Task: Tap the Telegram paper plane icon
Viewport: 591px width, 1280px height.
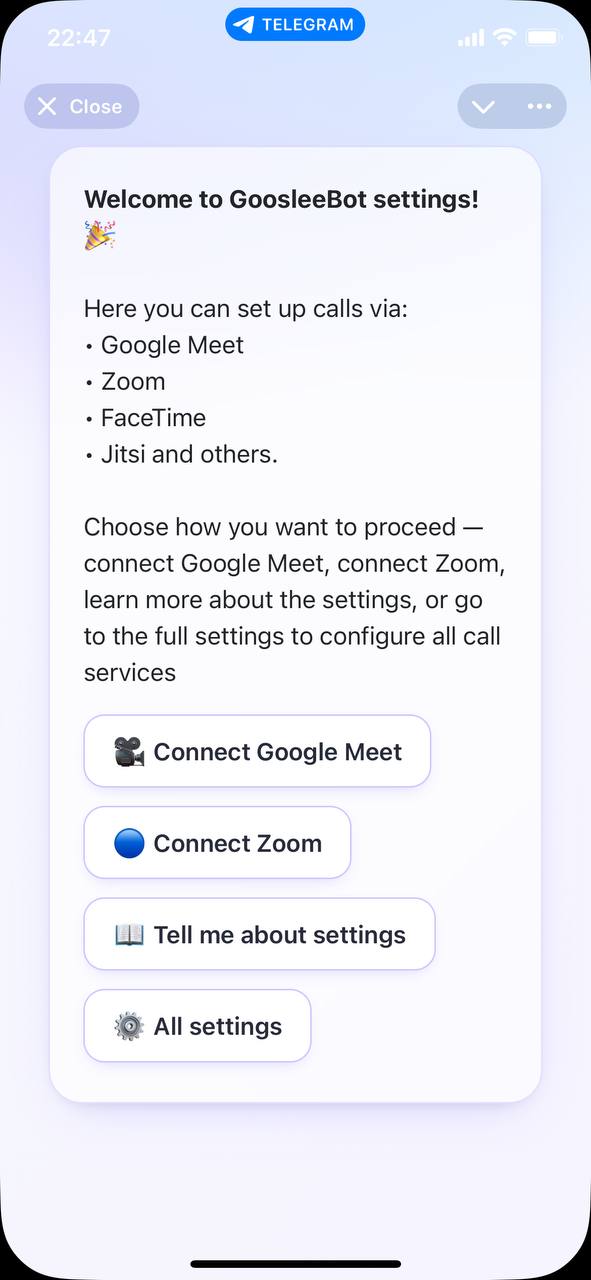Action: [x=243, y=25]
